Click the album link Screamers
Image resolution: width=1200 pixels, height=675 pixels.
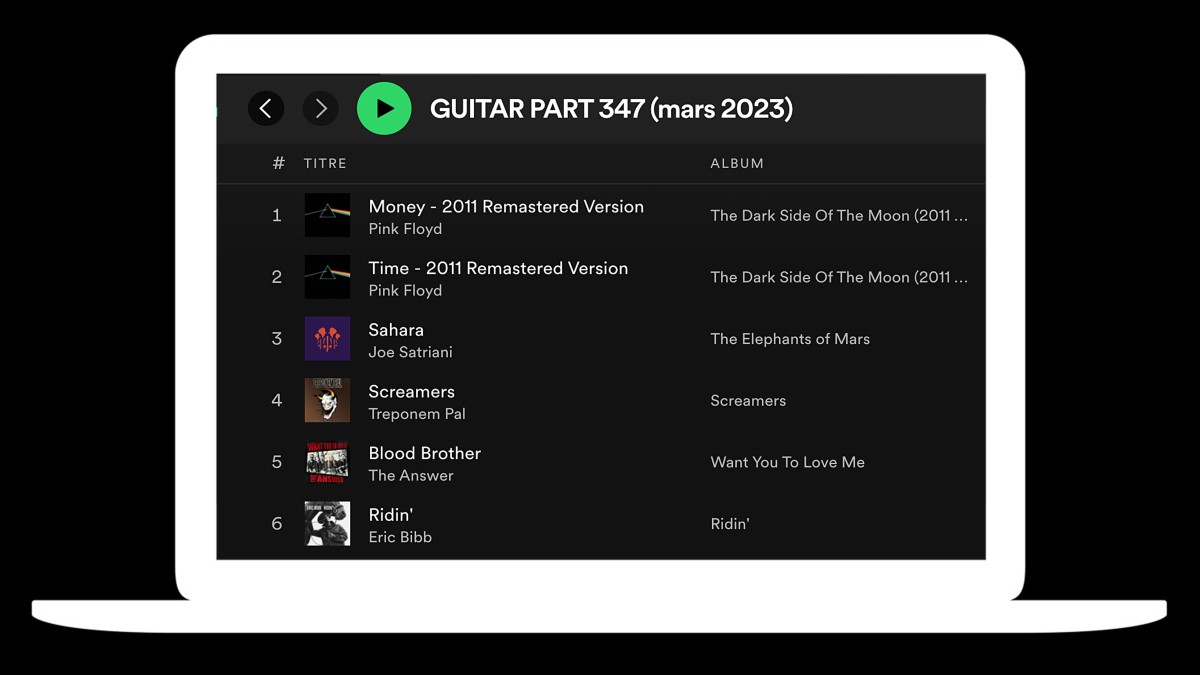748,400
